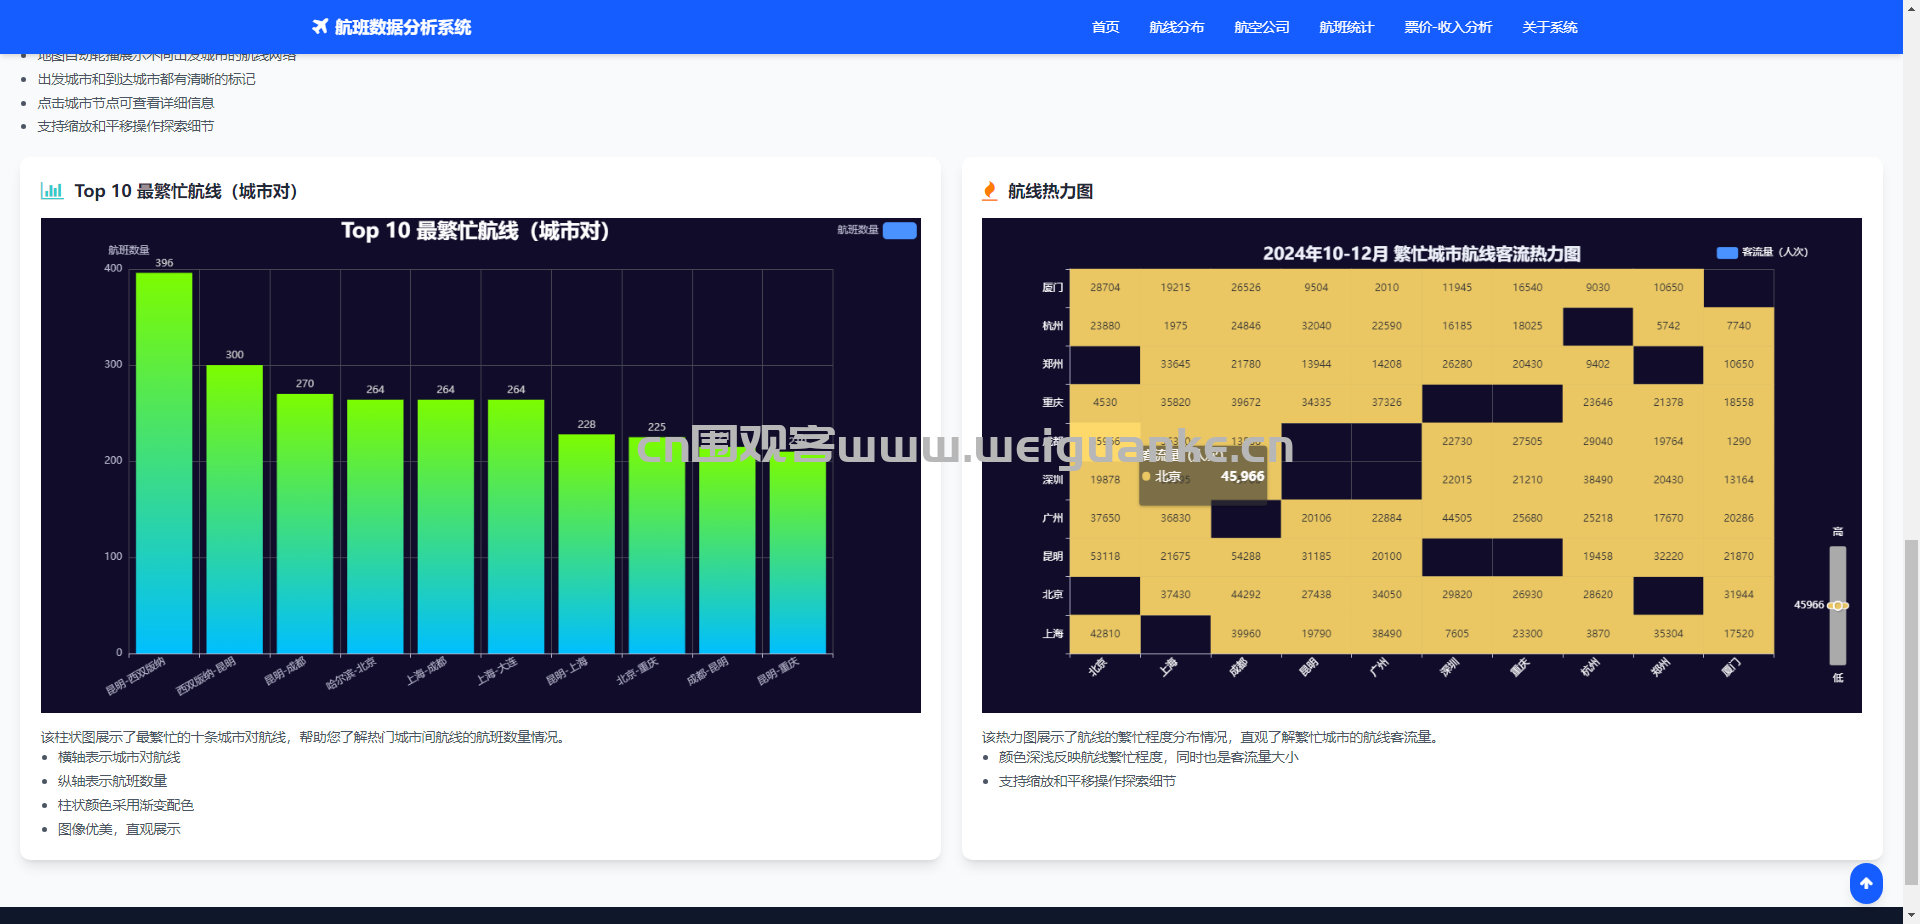Click the flame icon beside 航线热力图 title
Screen dimensions: 1920x924
pos(990,190)
